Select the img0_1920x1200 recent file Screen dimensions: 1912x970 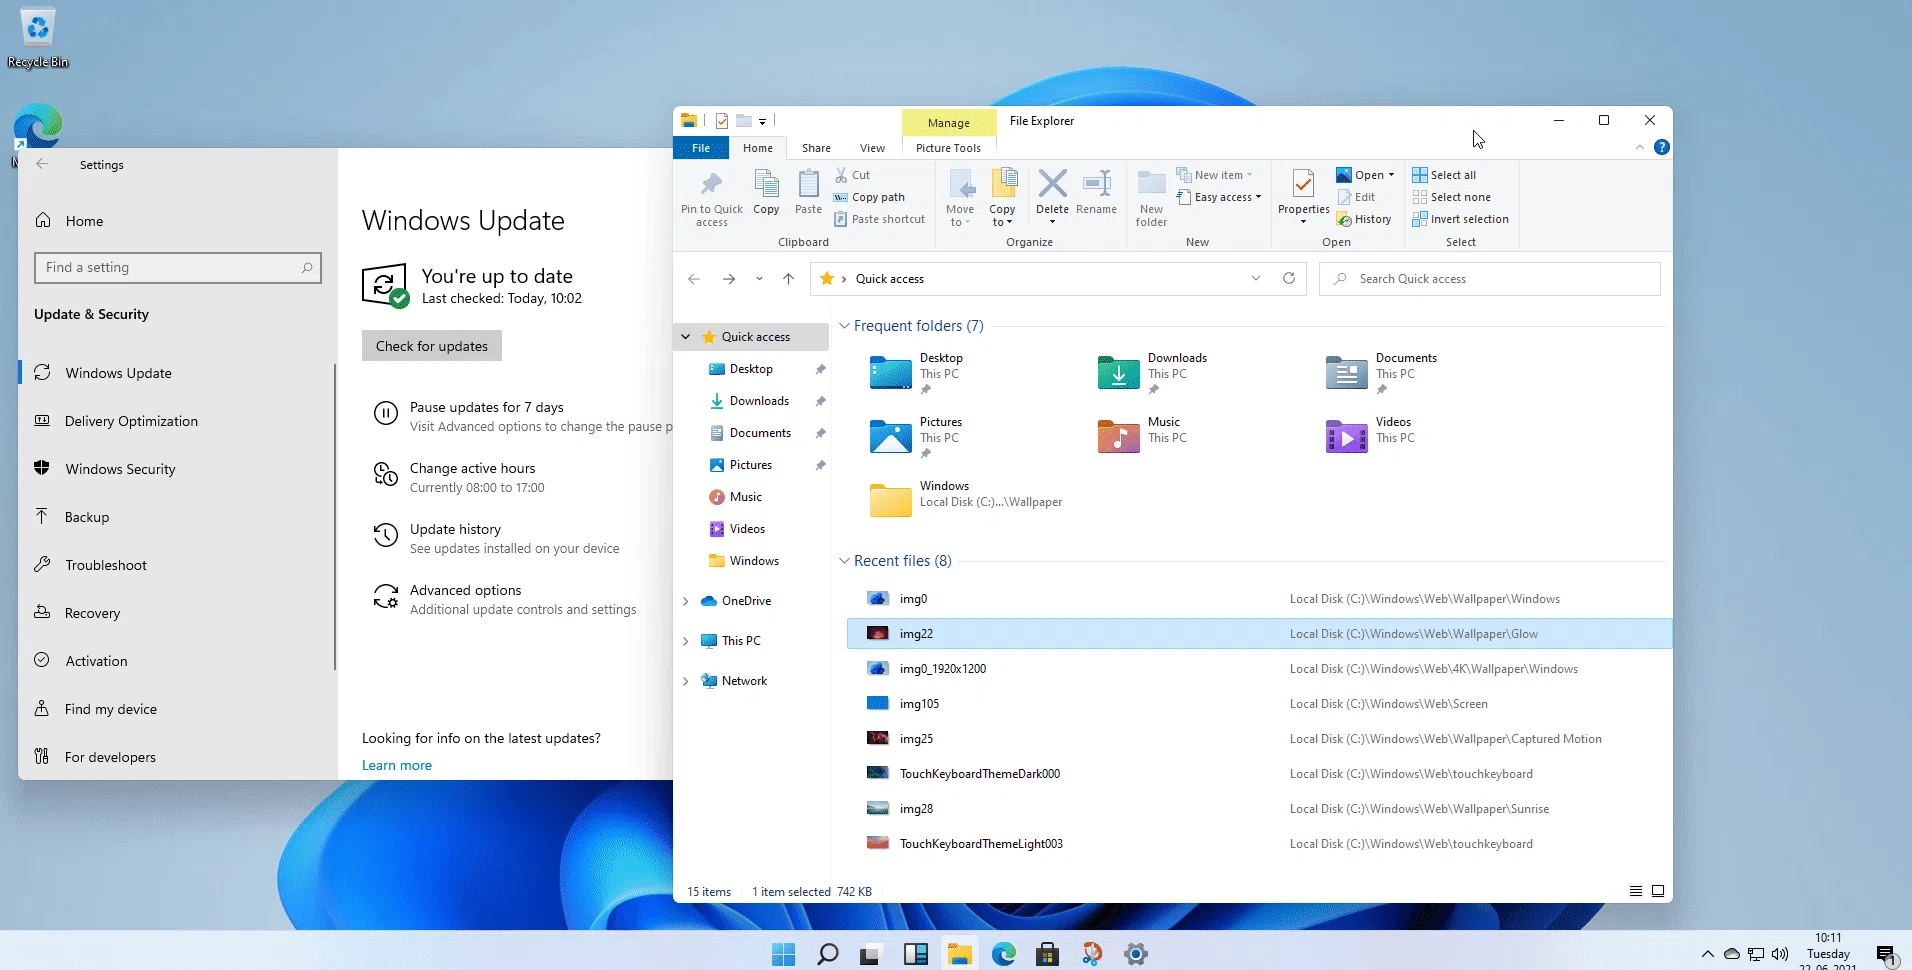tap(1258, 669)
